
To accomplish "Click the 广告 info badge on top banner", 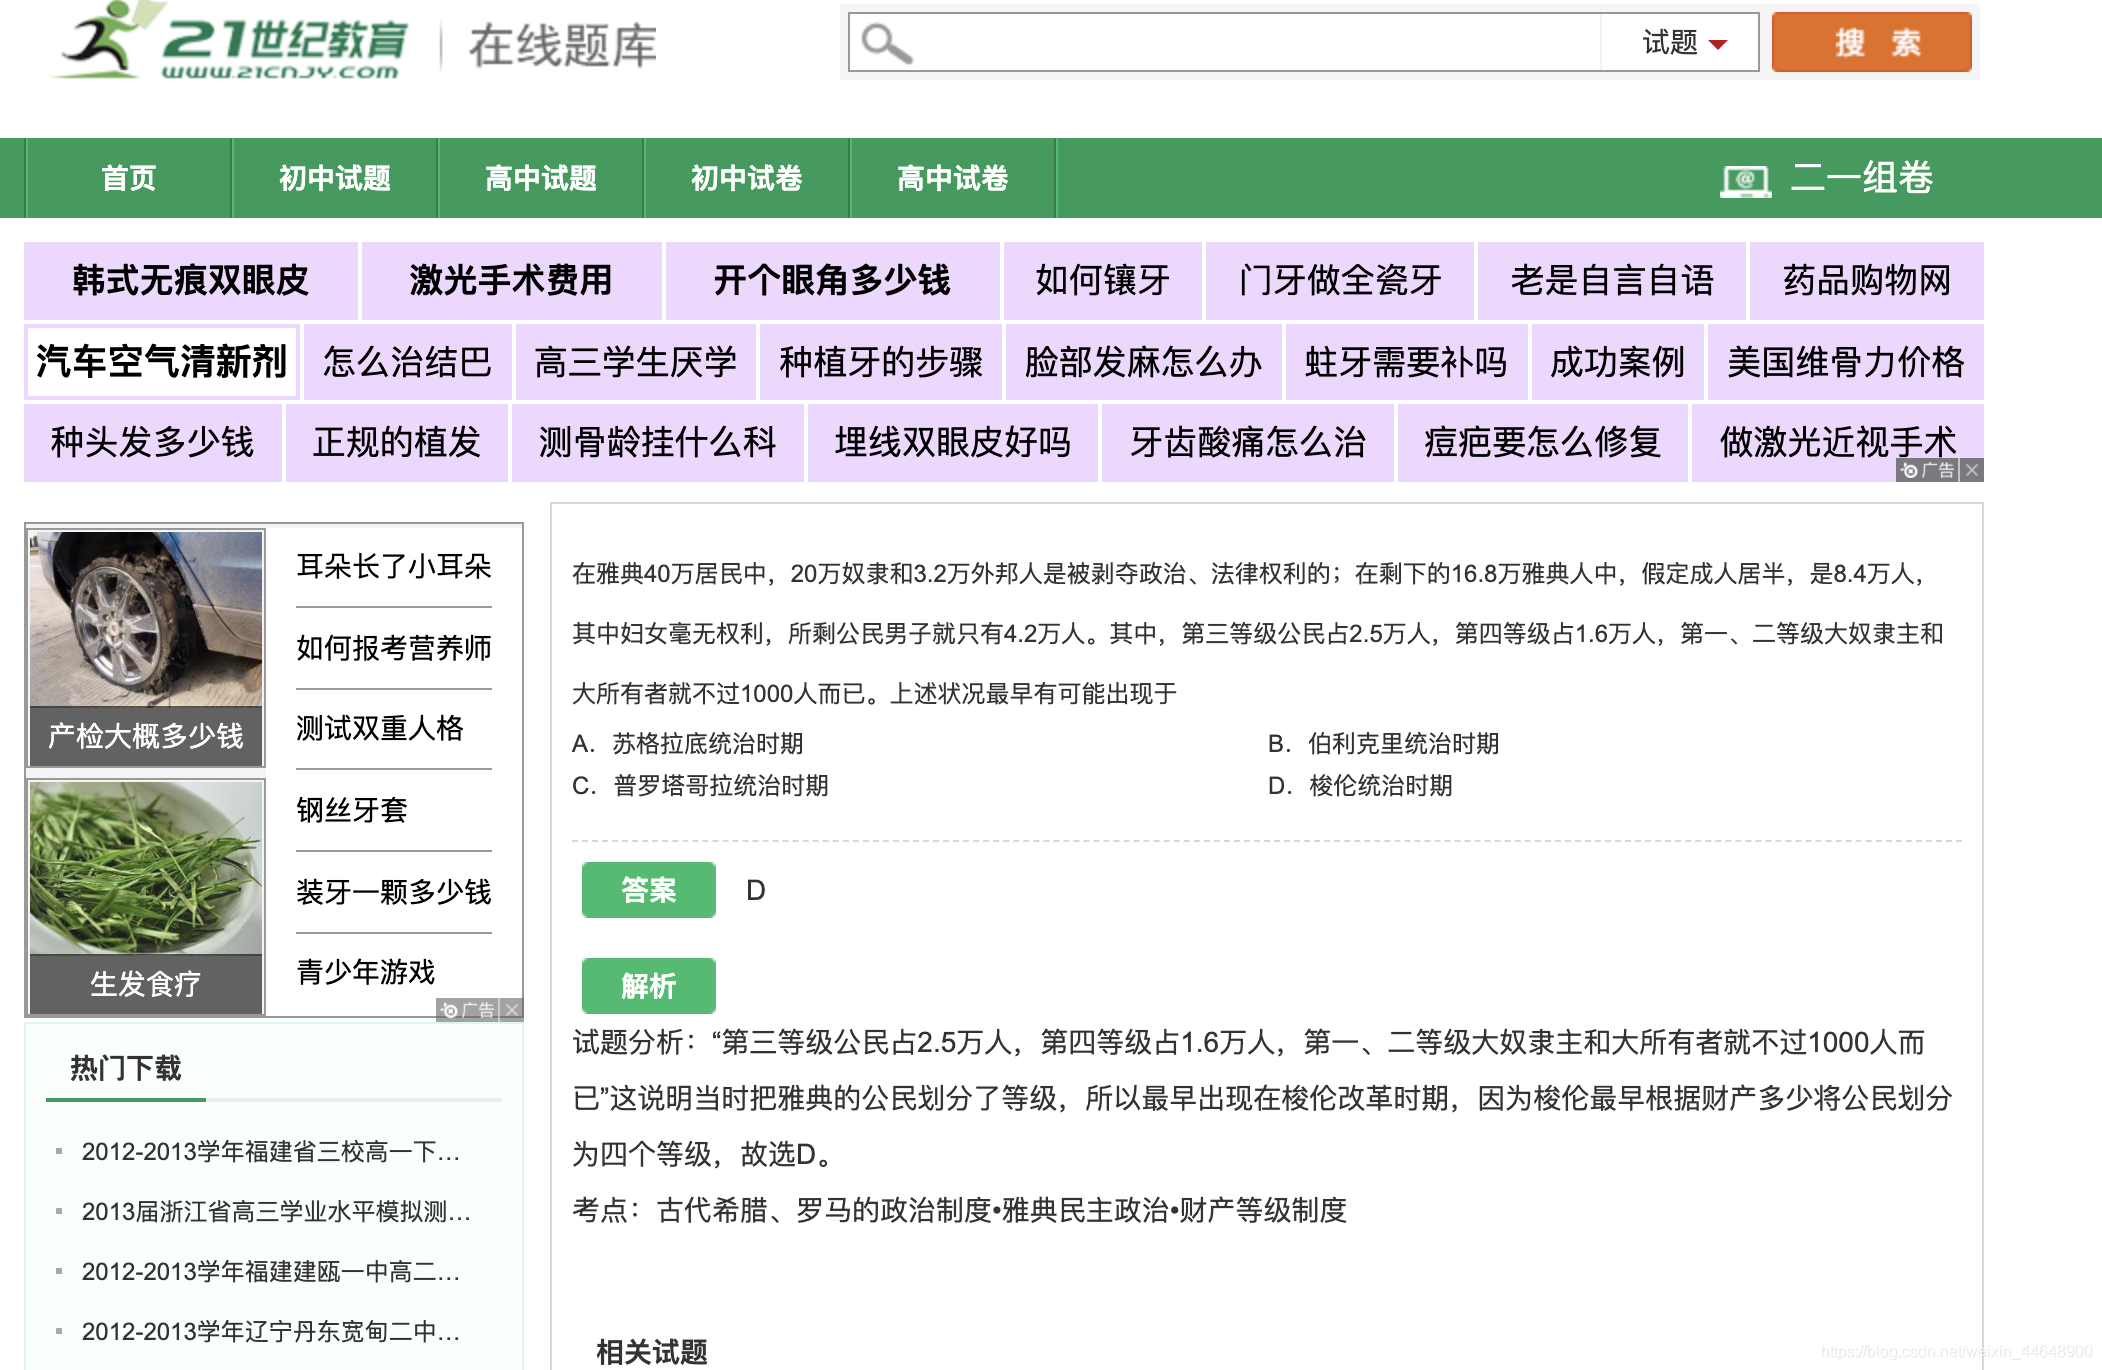I will (x=1928, y=470).
